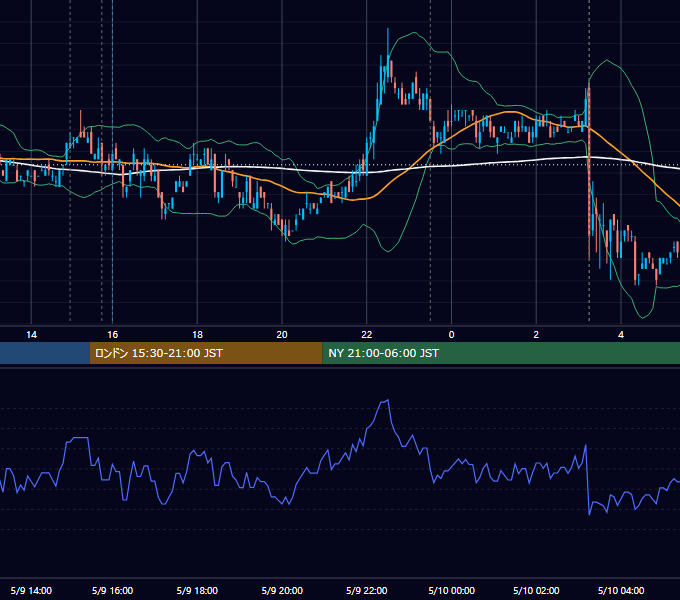Click the '14' hour label on the chart axis
The image size is (680, 600).
point(31,335)
